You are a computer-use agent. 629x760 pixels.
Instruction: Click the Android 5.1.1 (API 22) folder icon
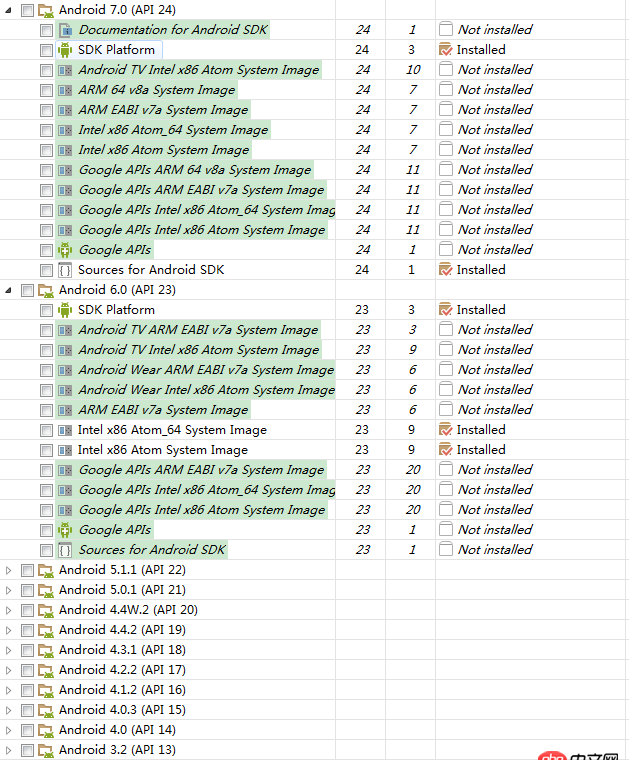(46, 570)
